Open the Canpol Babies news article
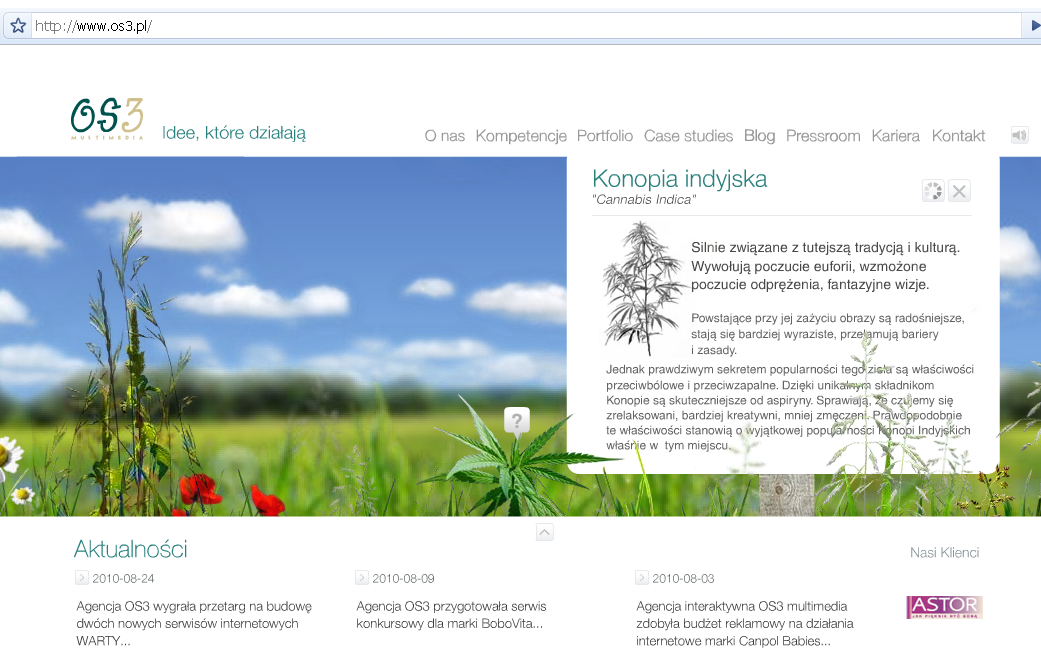1041x661 pixels. tap(741, 623)
